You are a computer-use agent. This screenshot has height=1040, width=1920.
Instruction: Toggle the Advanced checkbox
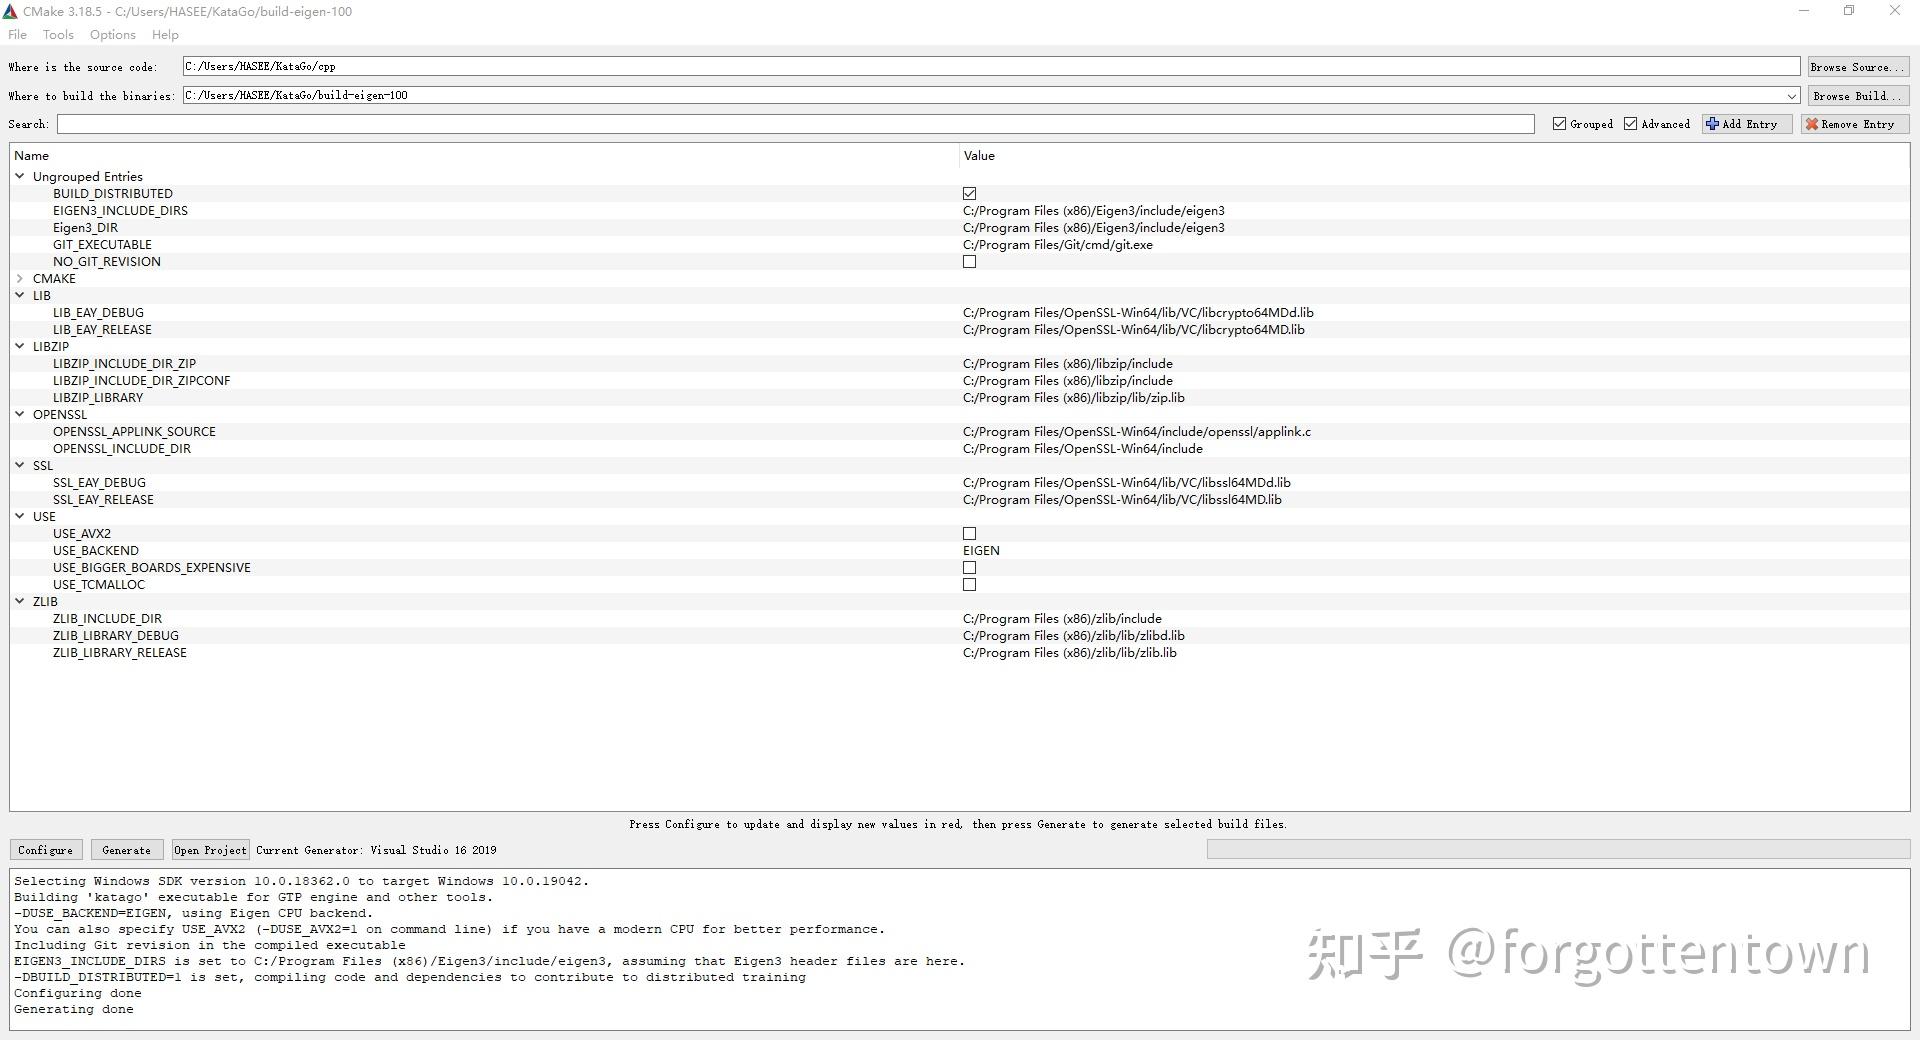click(x=1630, y=124)
